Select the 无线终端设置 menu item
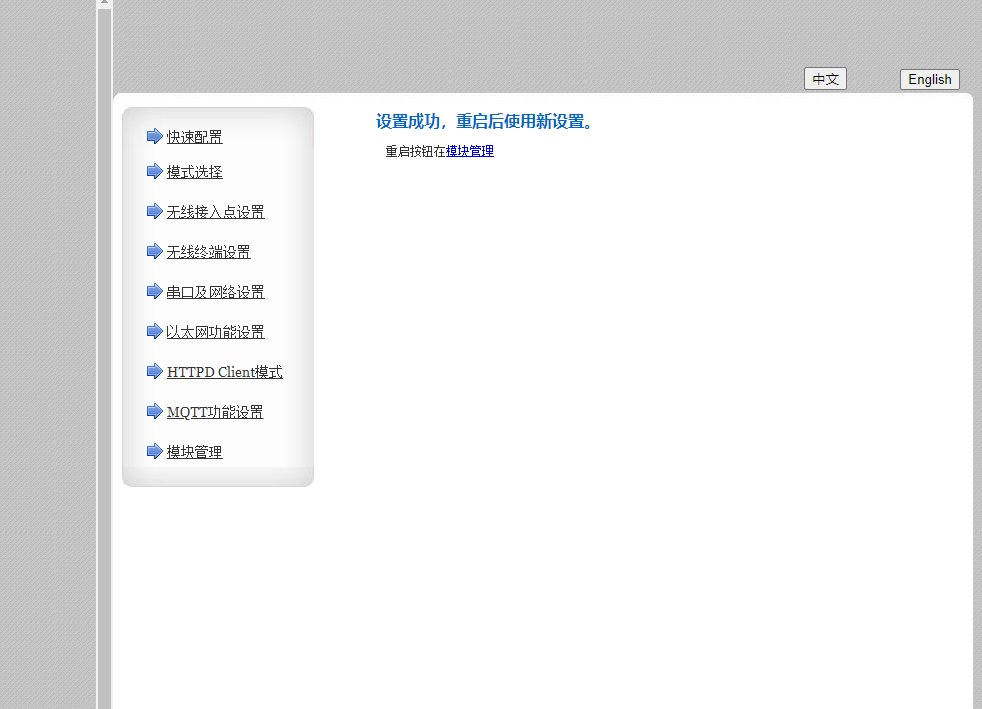 click(209, 252)
